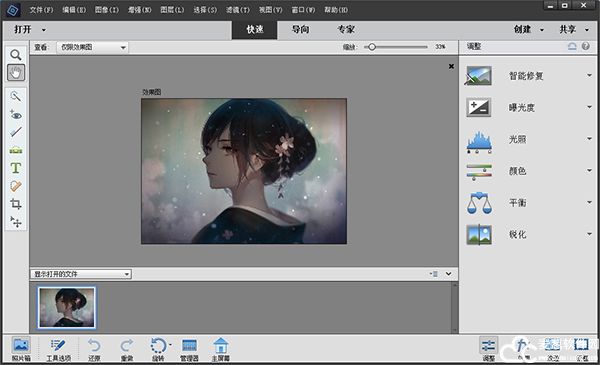This screenshot has width=600, height=365.
Task: Select the Straighten level tool
Action: (x=16, y=150)
